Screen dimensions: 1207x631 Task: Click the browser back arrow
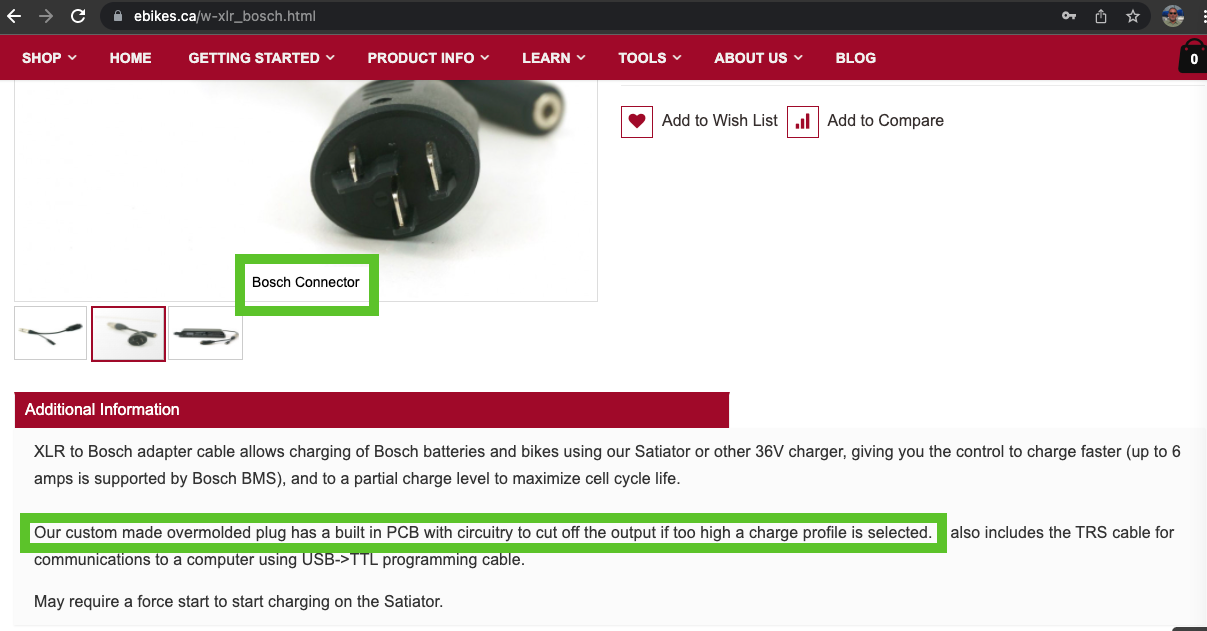click(x=14, y=17)
